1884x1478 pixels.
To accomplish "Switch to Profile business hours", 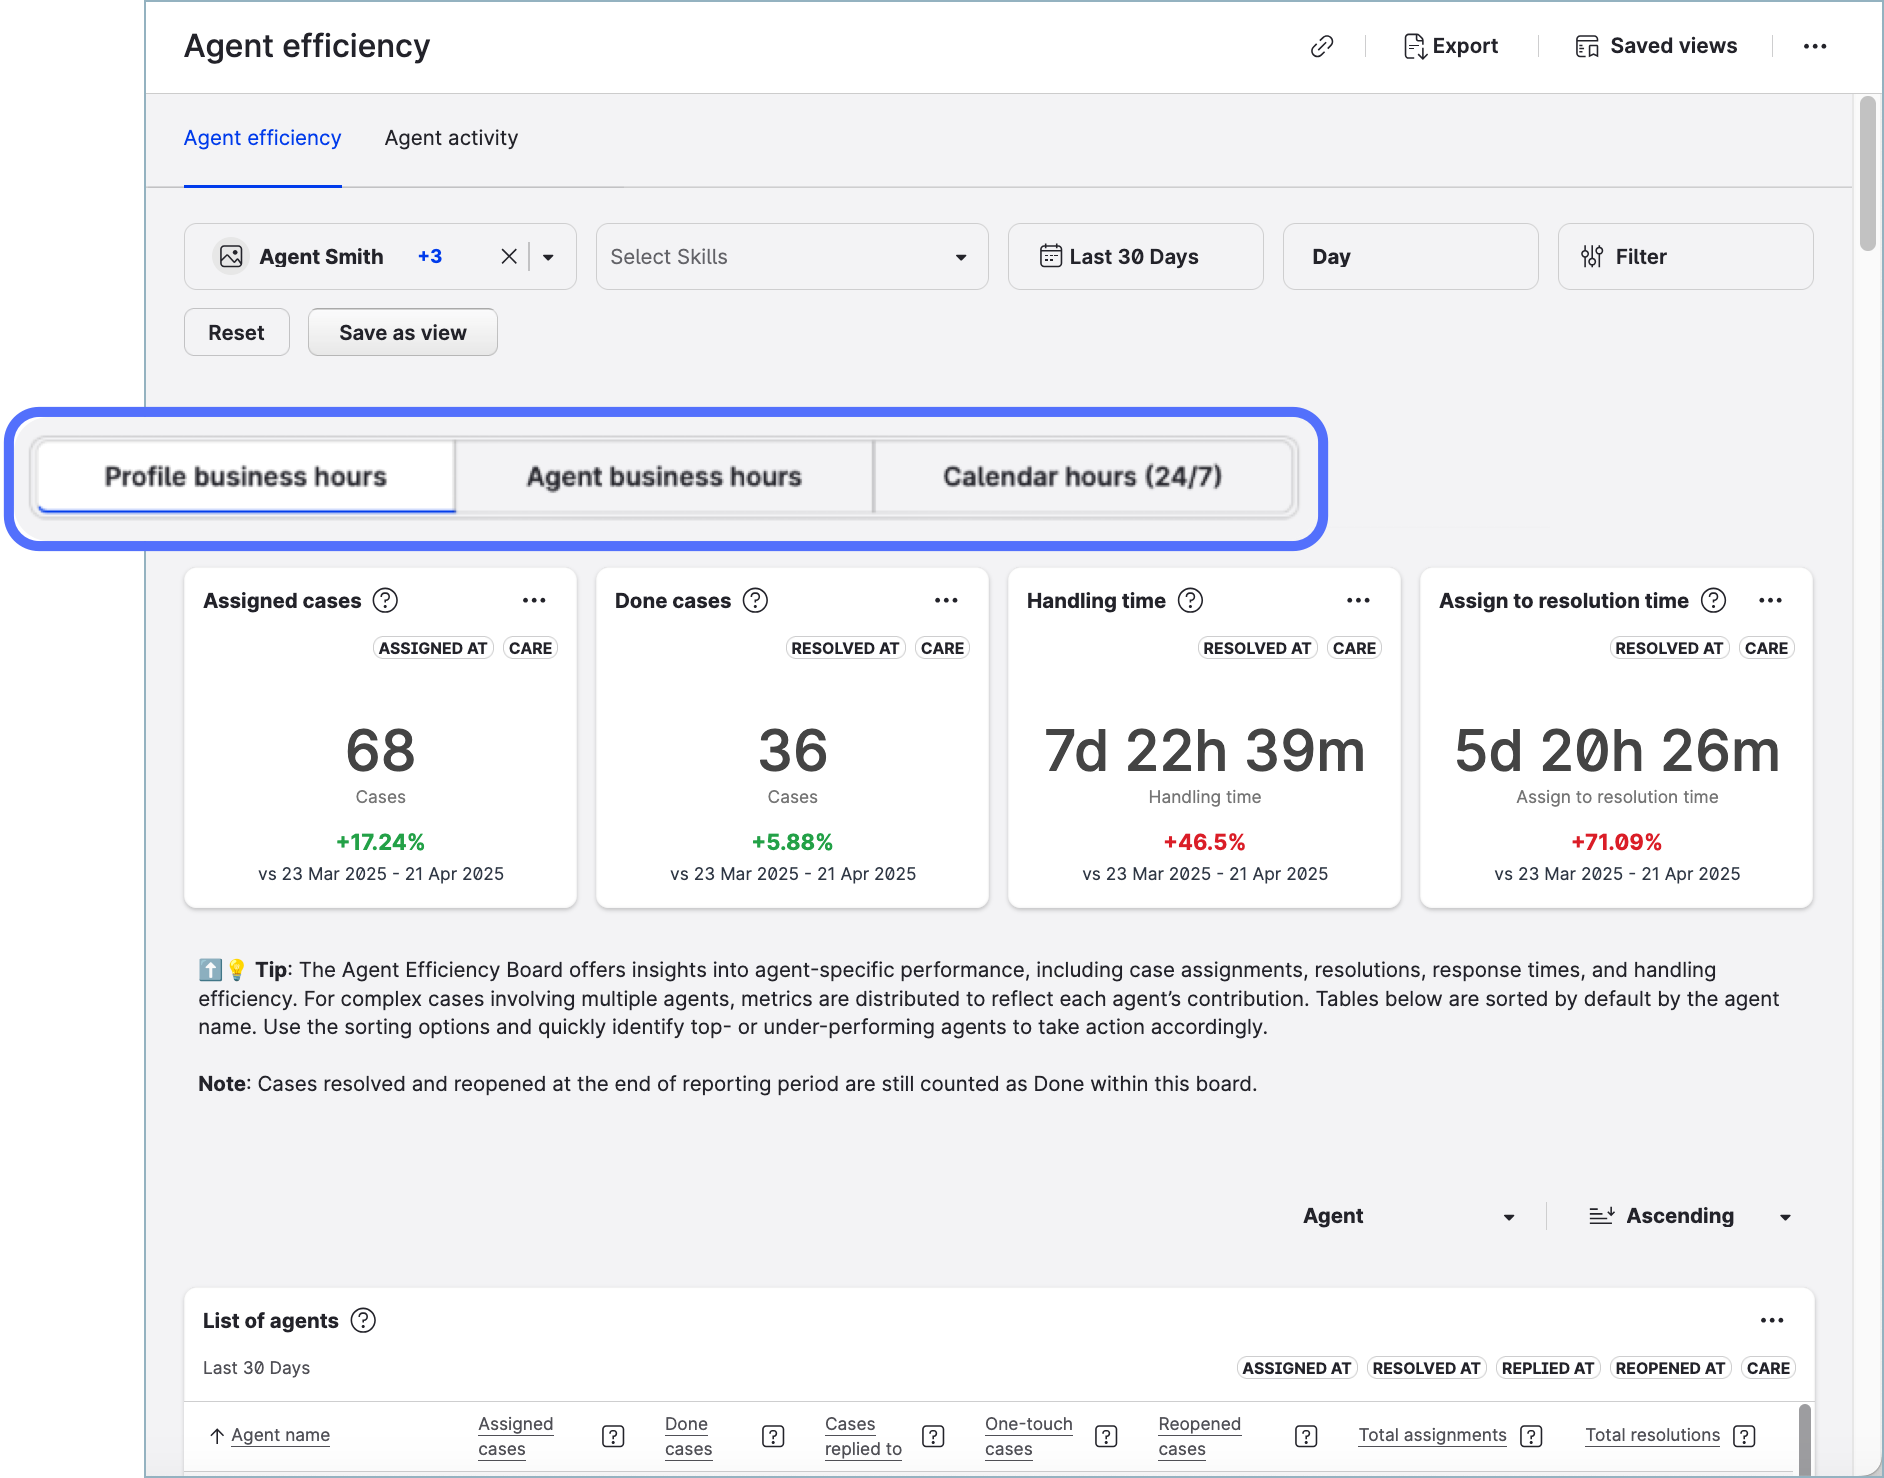I will coord(246,477).
